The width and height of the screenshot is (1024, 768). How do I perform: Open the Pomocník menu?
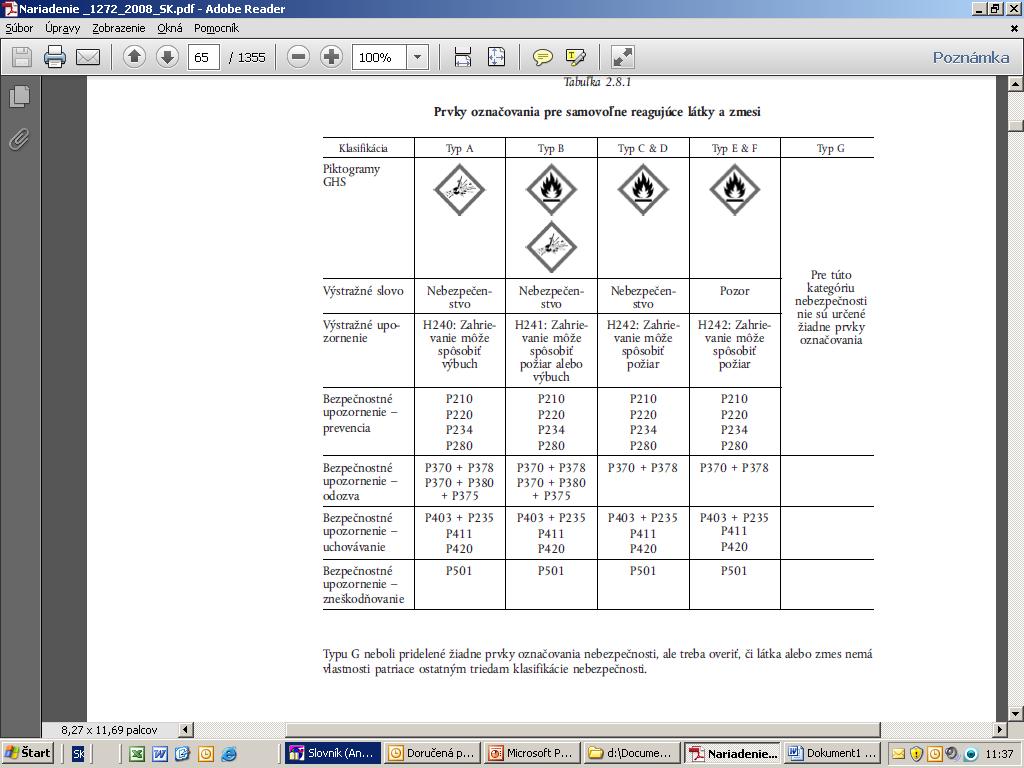(x=216, y=28)
